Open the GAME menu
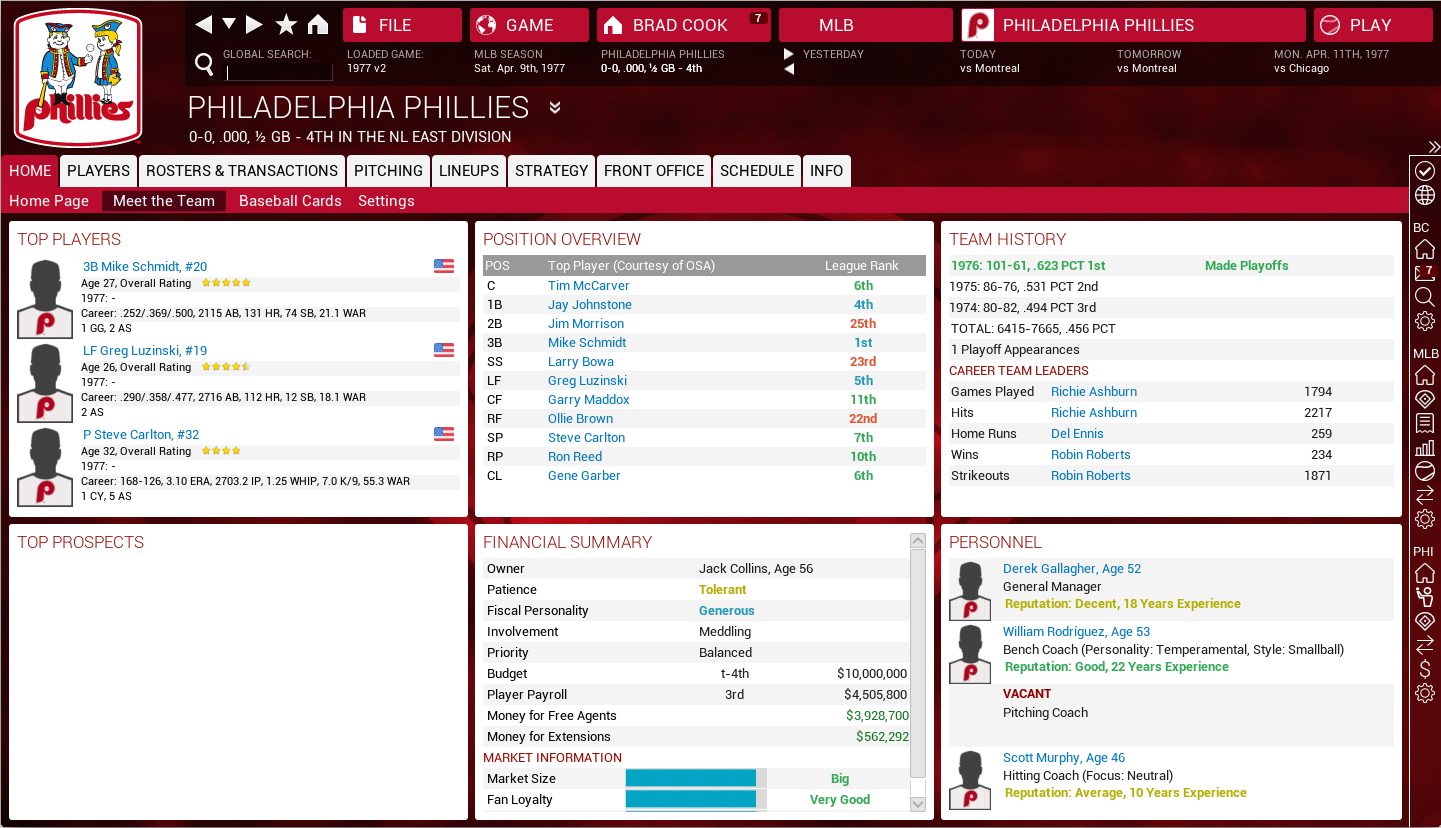The image size is (1441, 828). 529,25
